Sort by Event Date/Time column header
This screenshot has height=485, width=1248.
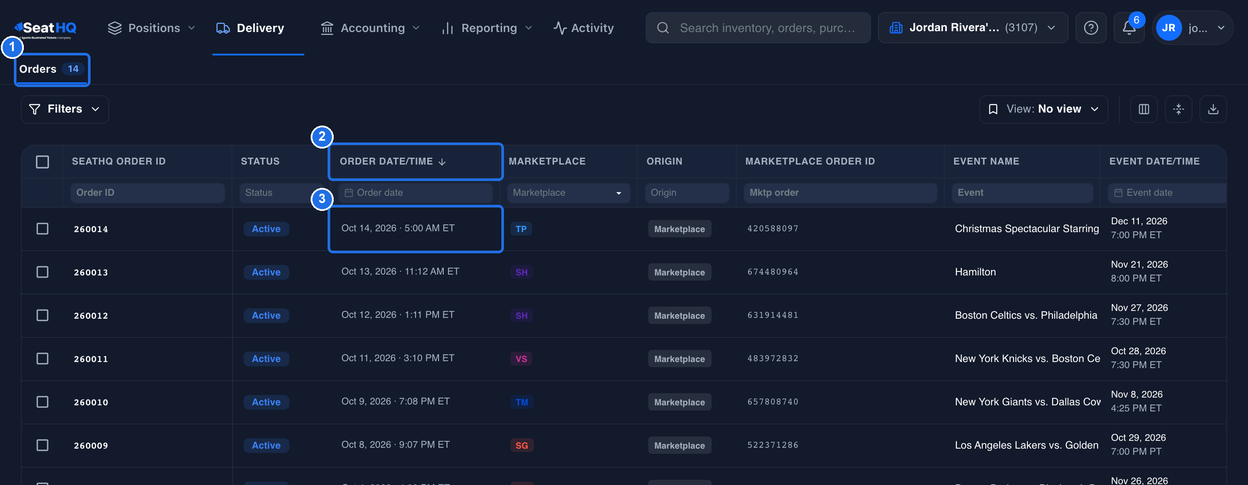pos(1154,161)
